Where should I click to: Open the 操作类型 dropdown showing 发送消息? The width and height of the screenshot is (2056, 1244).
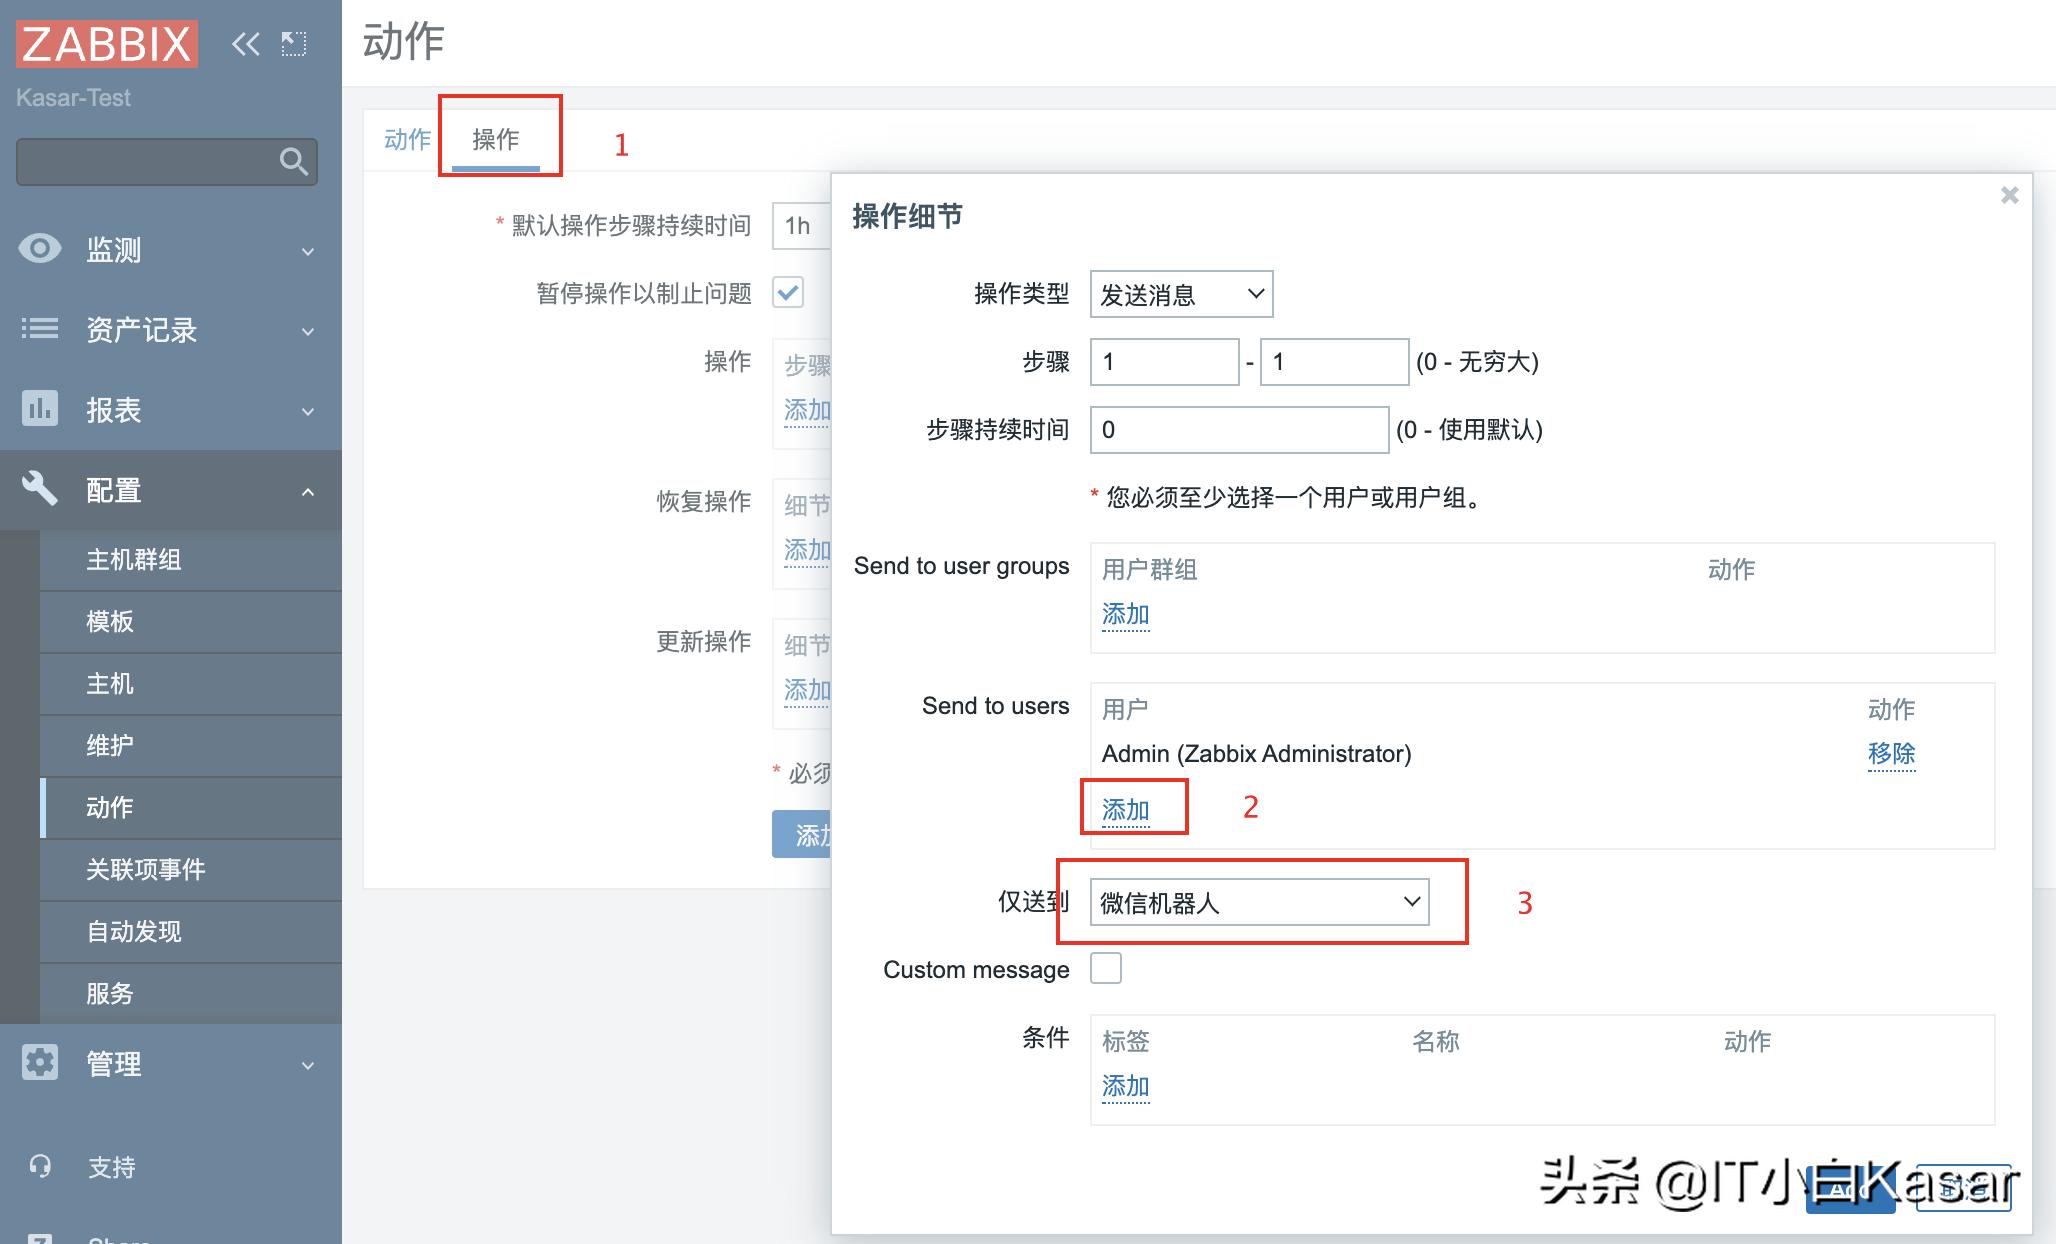[1181, 294]
